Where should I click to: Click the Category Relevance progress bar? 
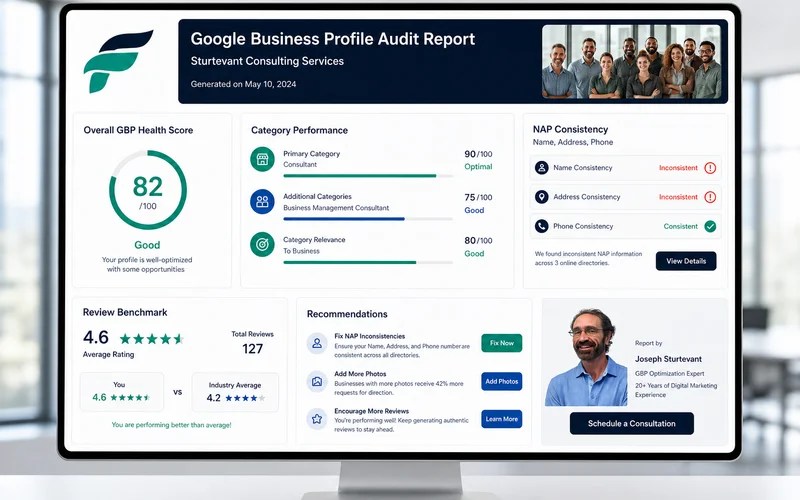click(368, 262)
